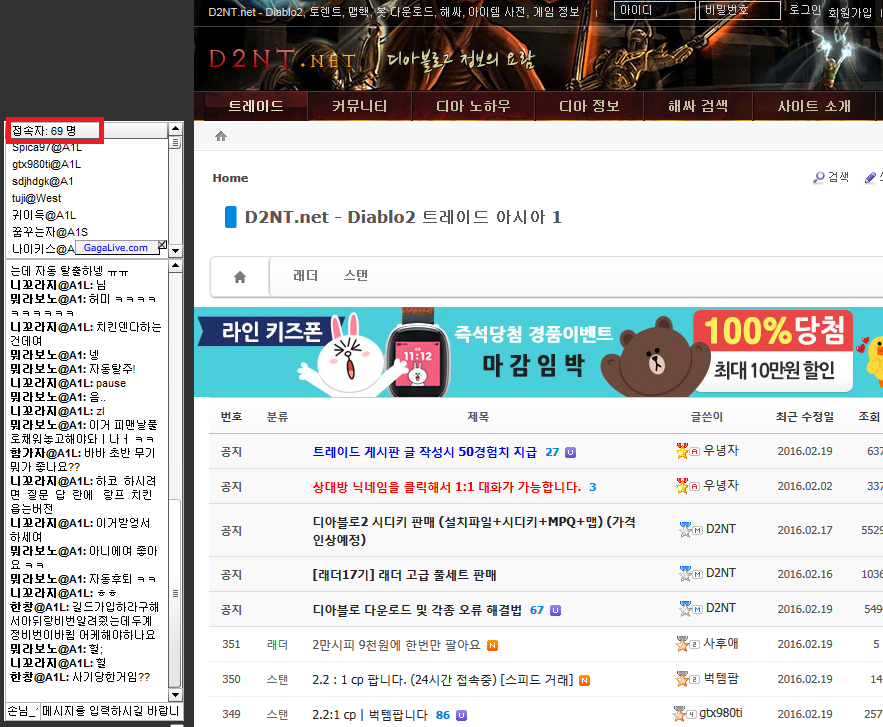Select user gtx980ti@A1L in the chat user list

pos(46,164)
